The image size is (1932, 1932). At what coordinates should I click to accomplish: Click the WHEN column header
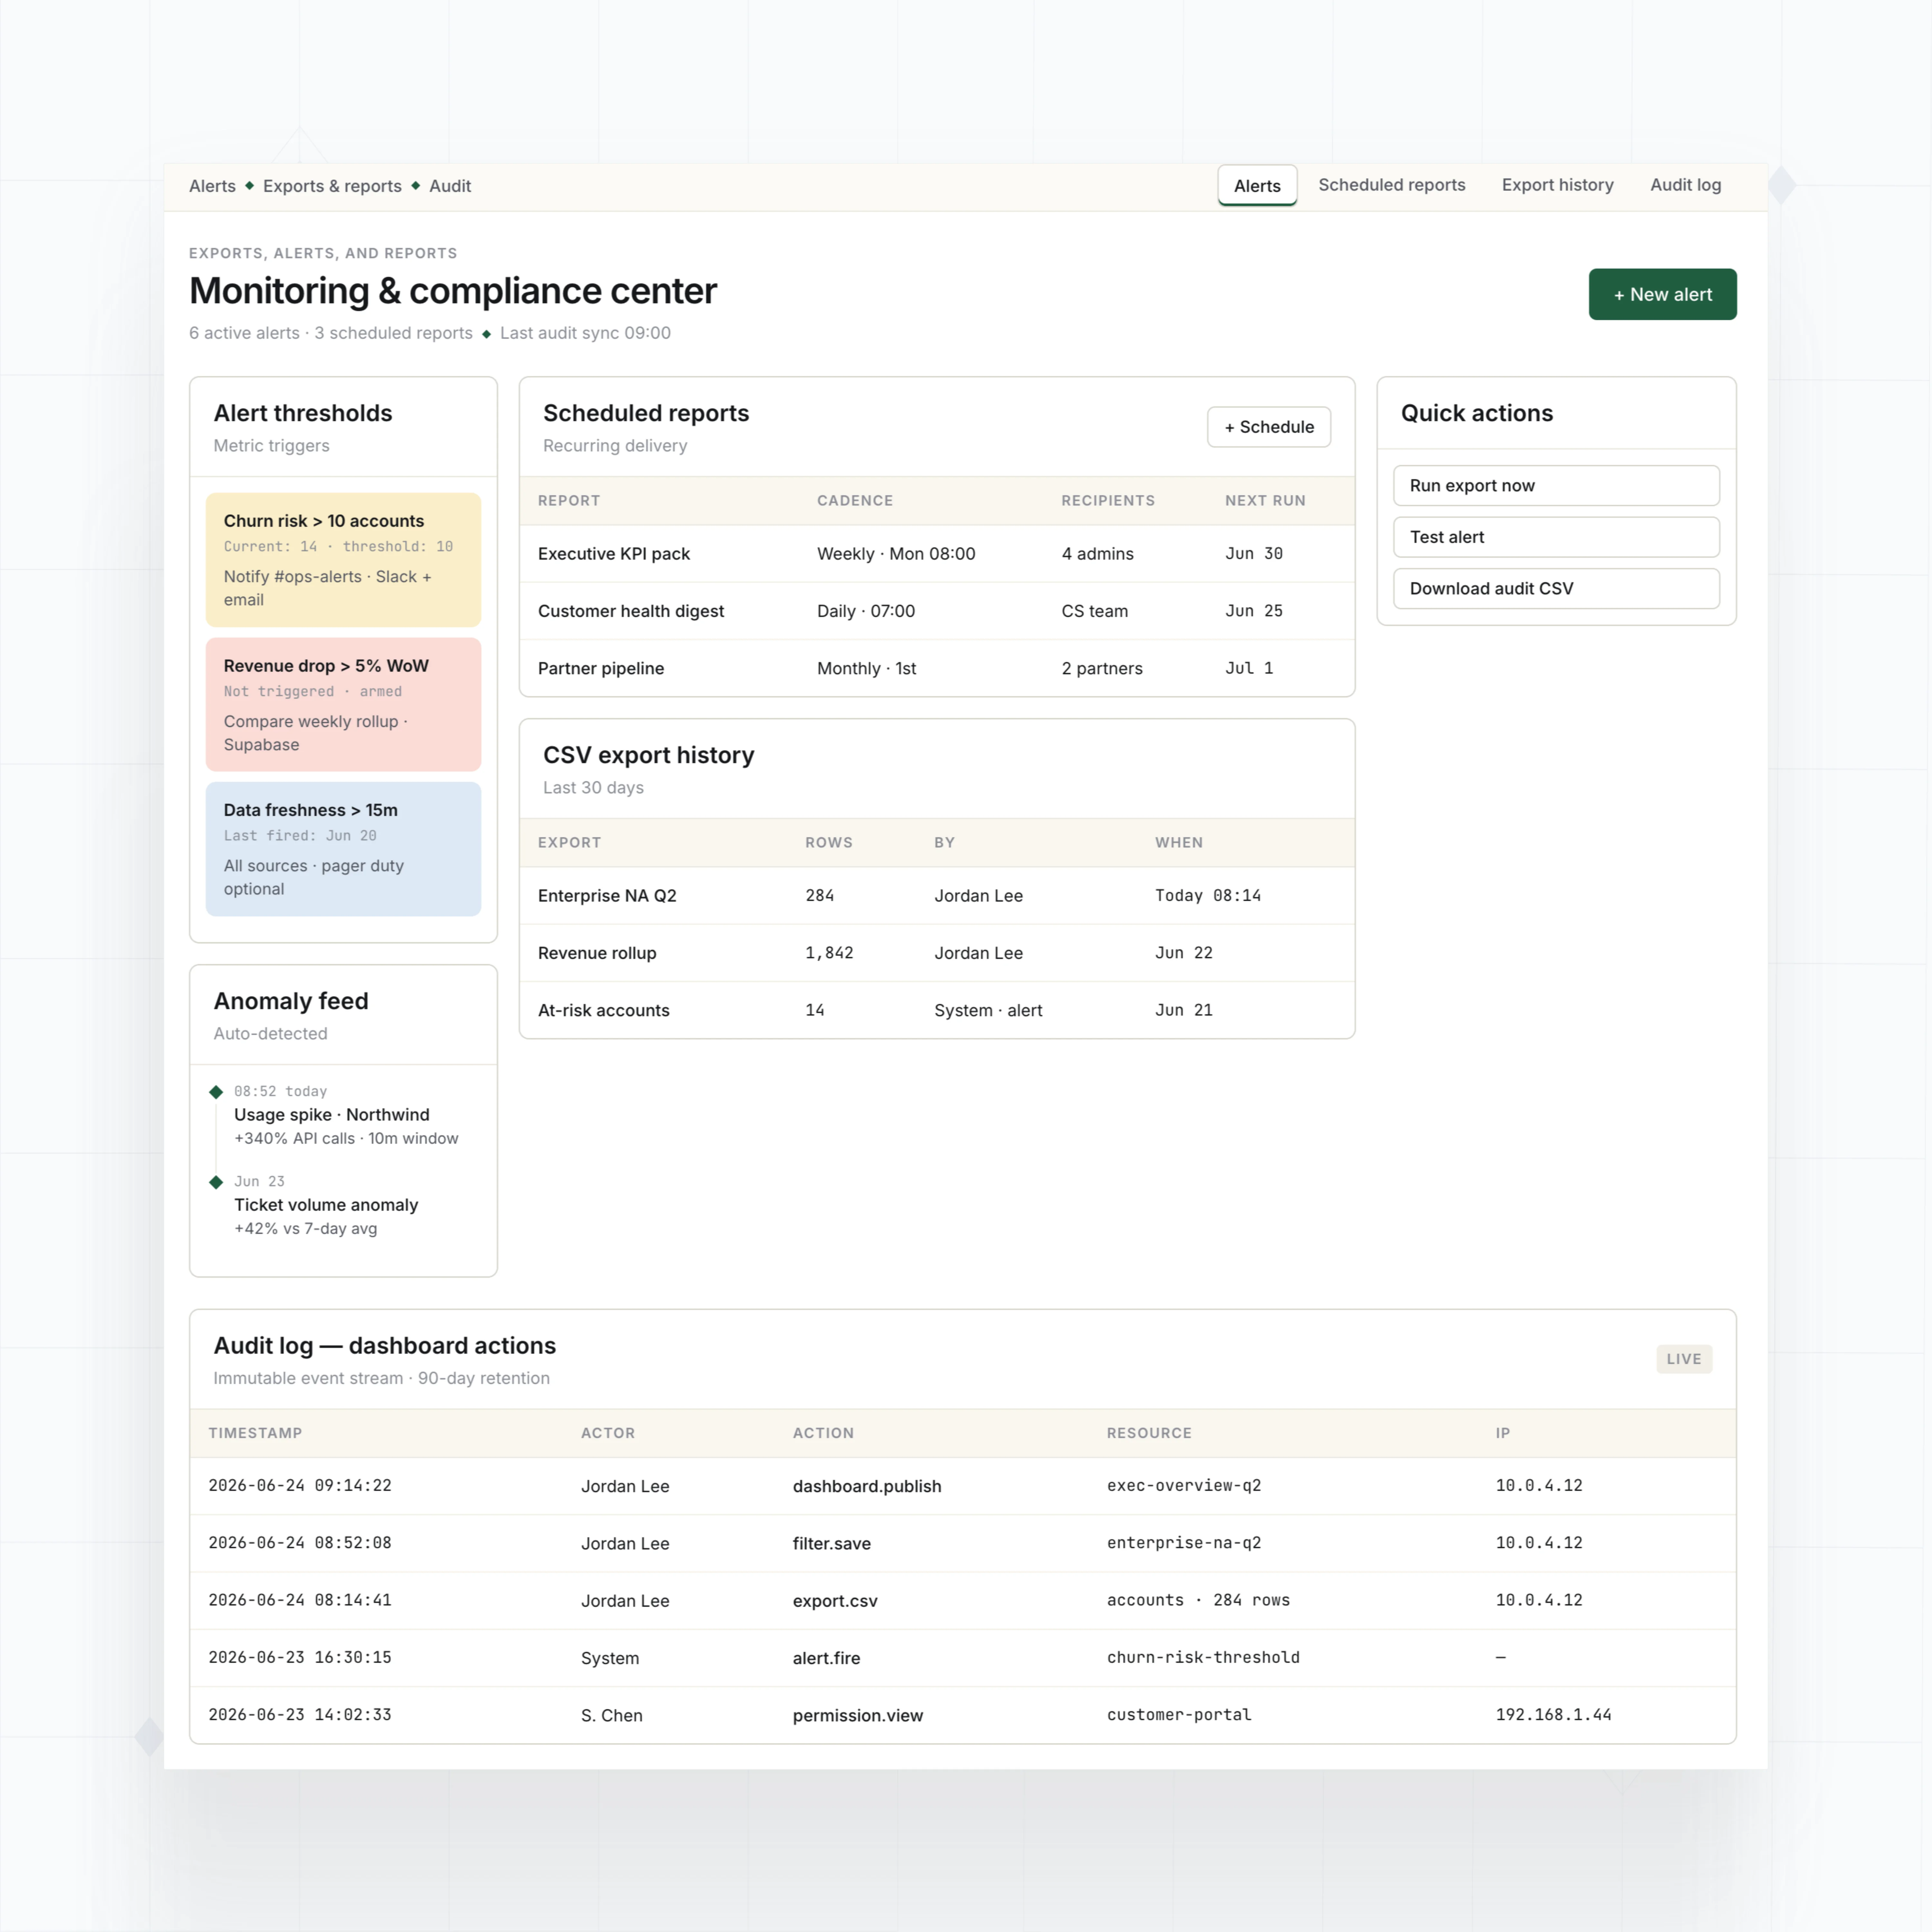[x=1179, y=843]
